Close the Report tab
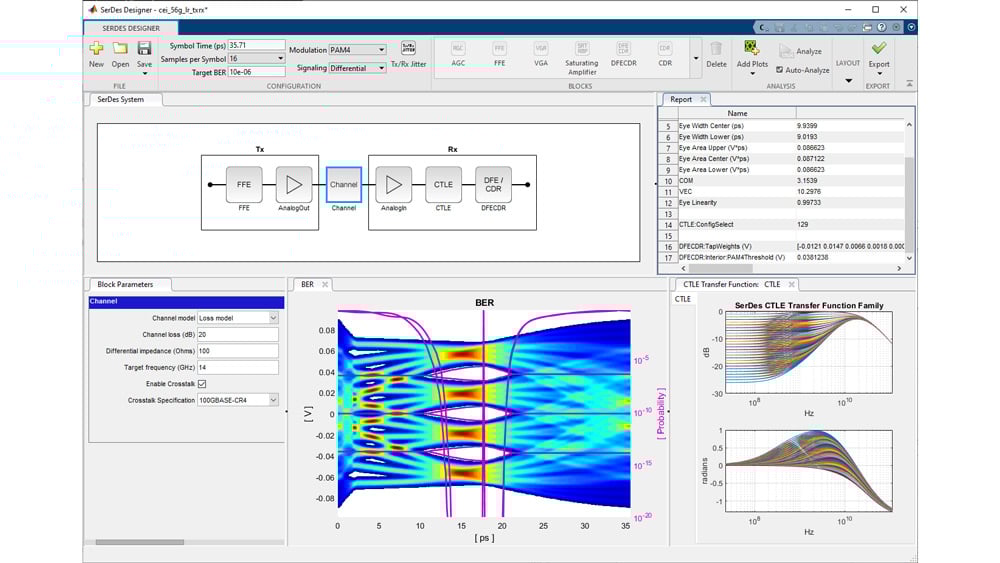 (x=703, y=99)
